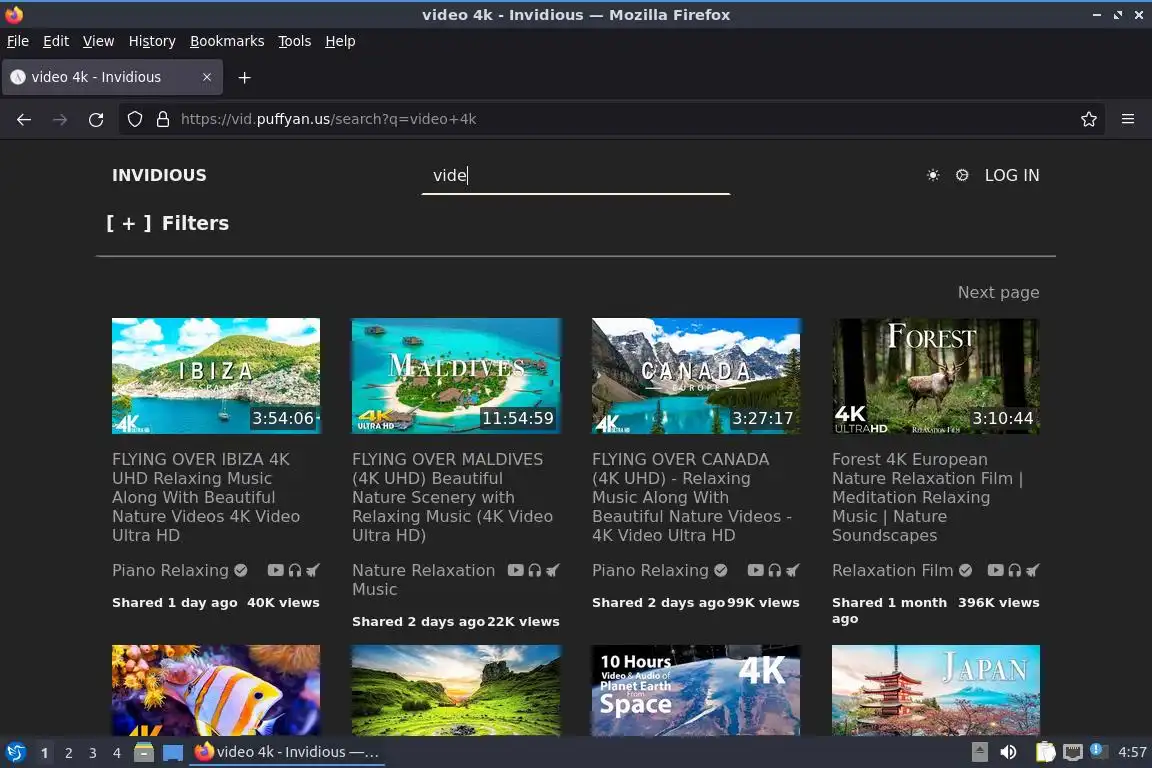The image size is (1152, 768).
Task: Open file manager from taskbar
Action: [x=144, y=753]
